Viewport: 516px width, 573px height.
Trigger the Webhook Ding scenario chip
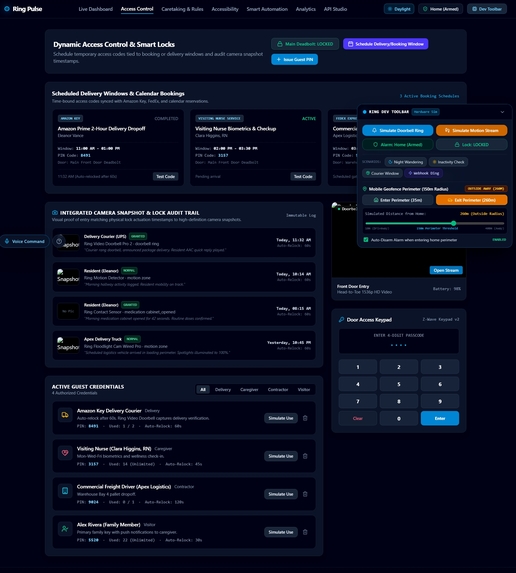pyautogui.click(x=424, y=173)
